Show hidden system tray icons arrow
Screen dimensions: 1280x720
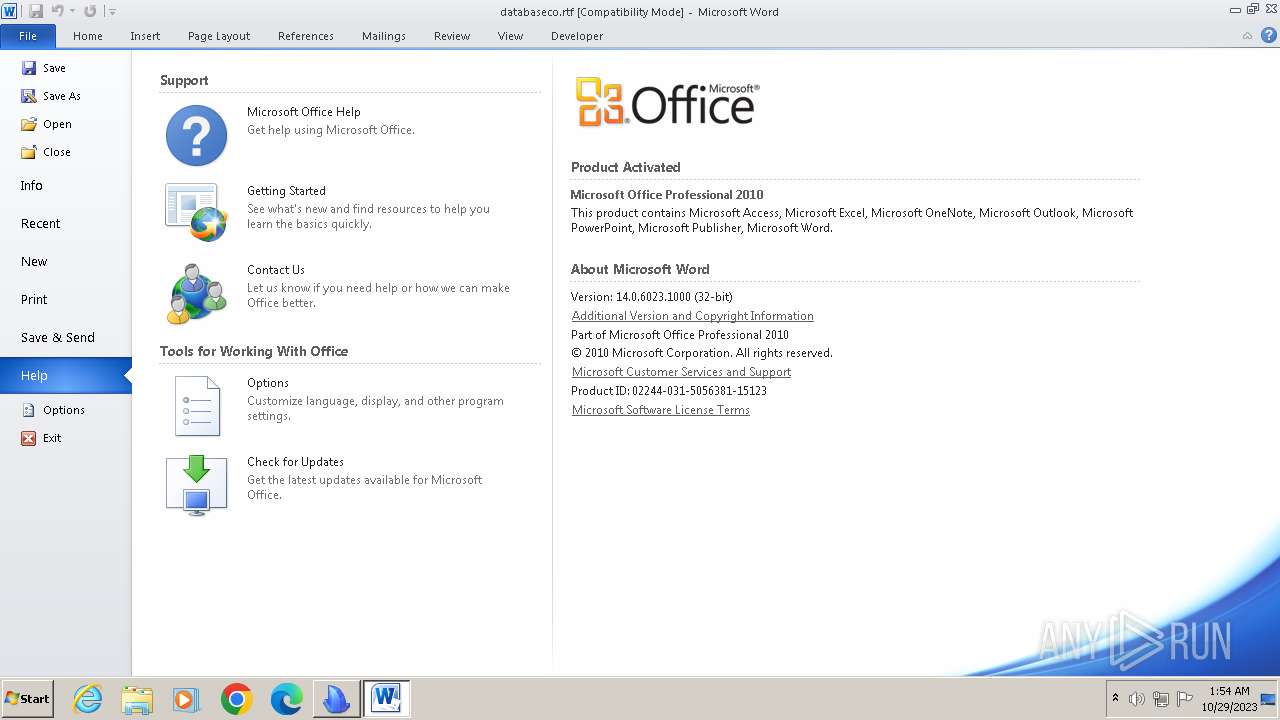click(1115, 699)
